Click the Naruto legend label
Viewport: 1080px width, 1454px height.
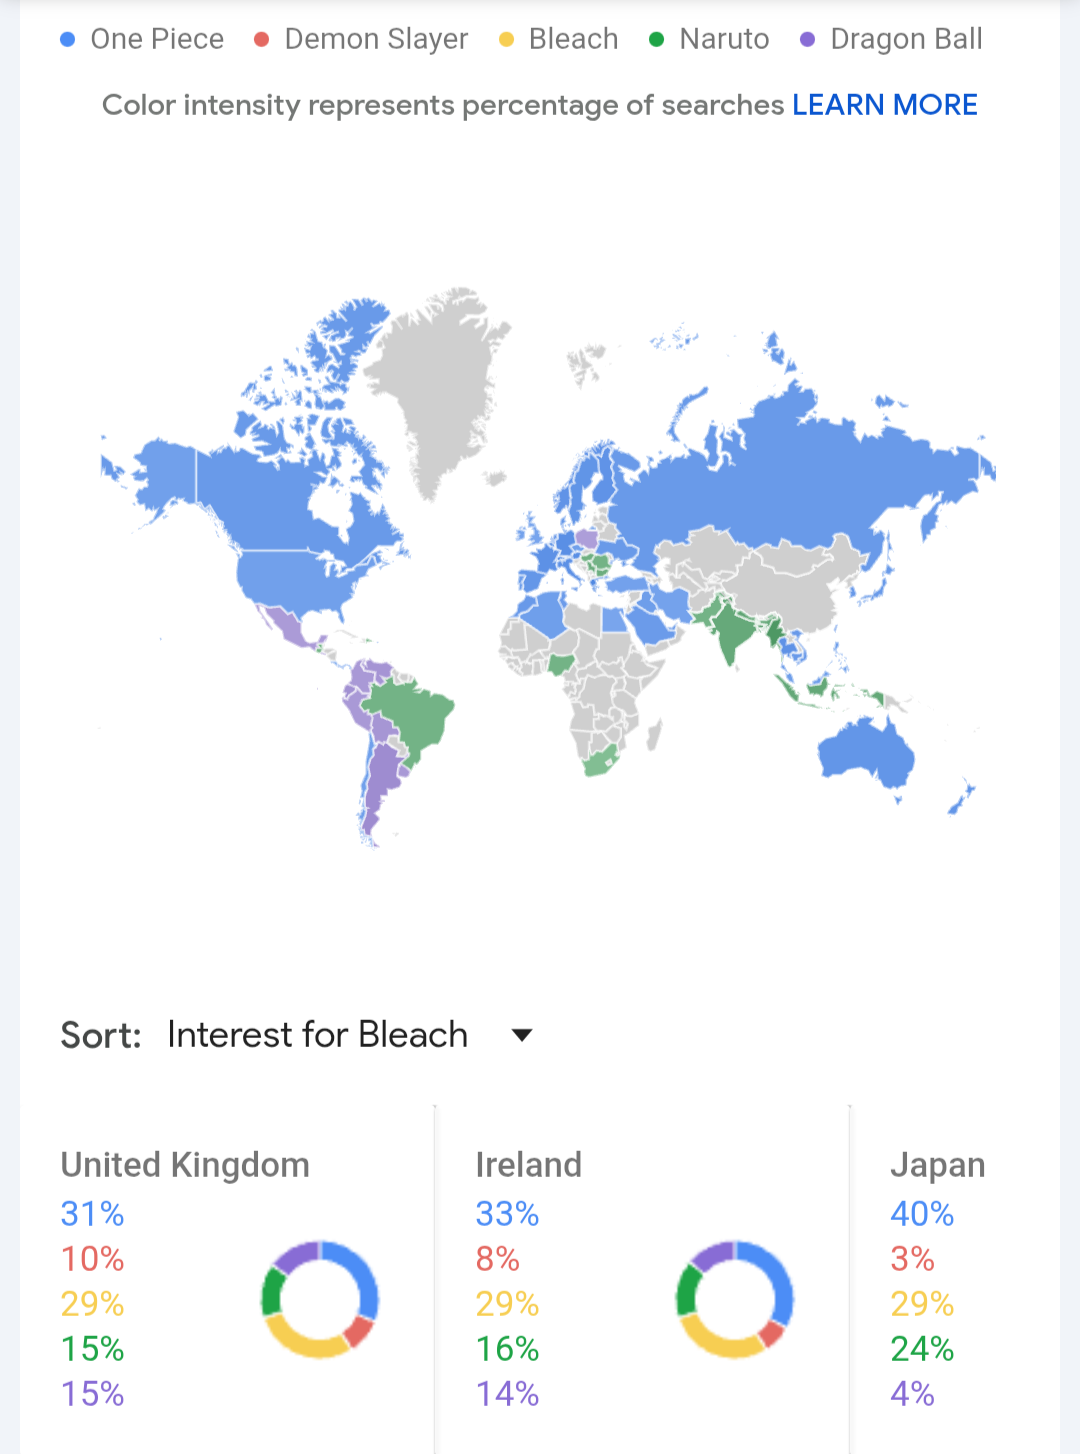(724, 40)
